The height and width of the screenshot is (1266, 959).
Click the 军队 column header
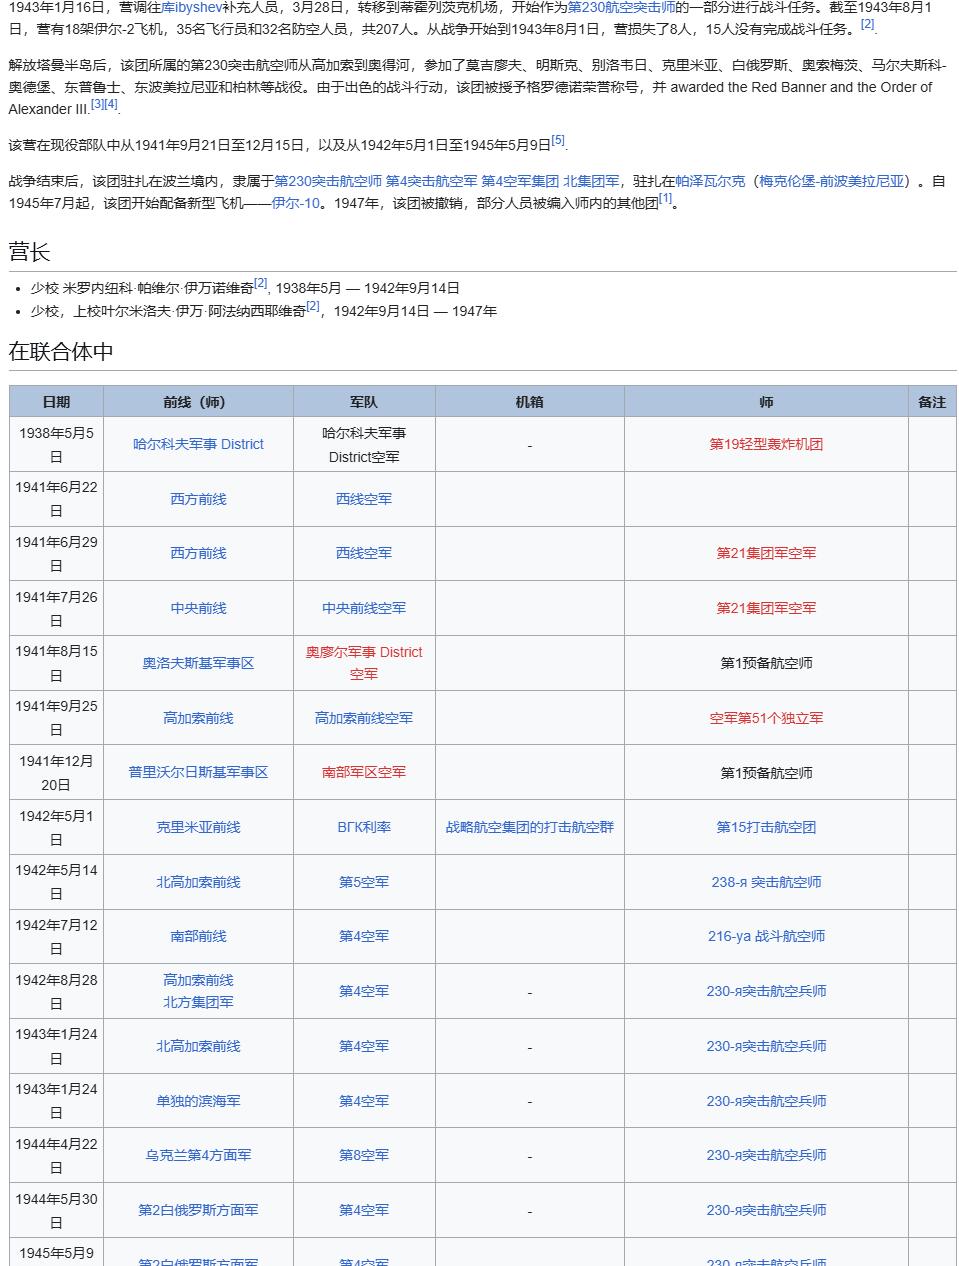[x=364, y=402]
